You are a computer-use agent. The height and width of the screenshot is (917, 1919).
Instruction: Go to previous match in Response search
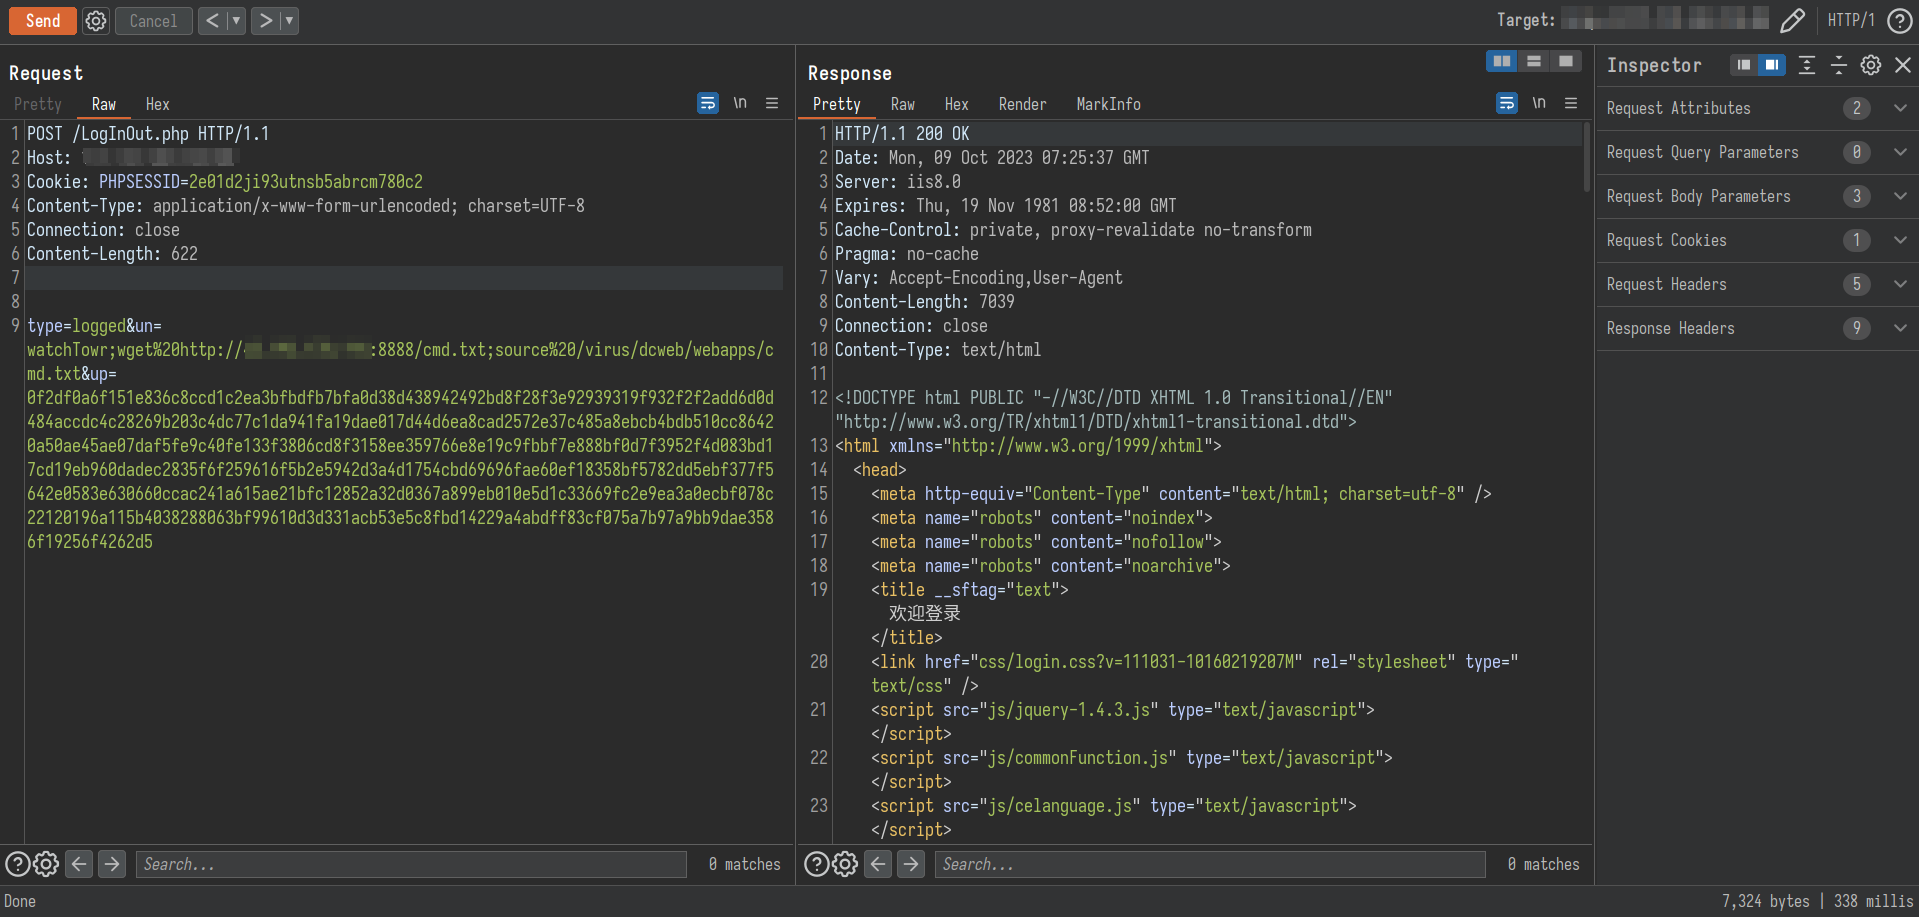point(879,864)
